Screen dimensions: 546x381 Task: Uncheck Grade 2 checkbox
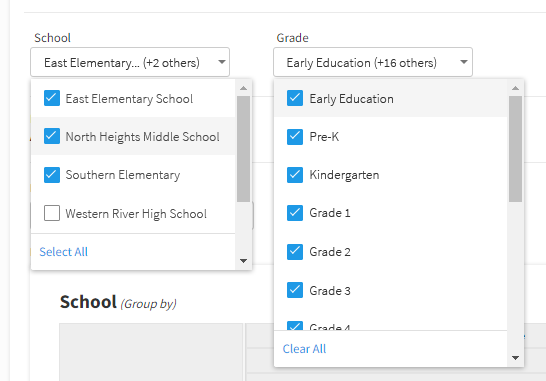pos(295,252)
